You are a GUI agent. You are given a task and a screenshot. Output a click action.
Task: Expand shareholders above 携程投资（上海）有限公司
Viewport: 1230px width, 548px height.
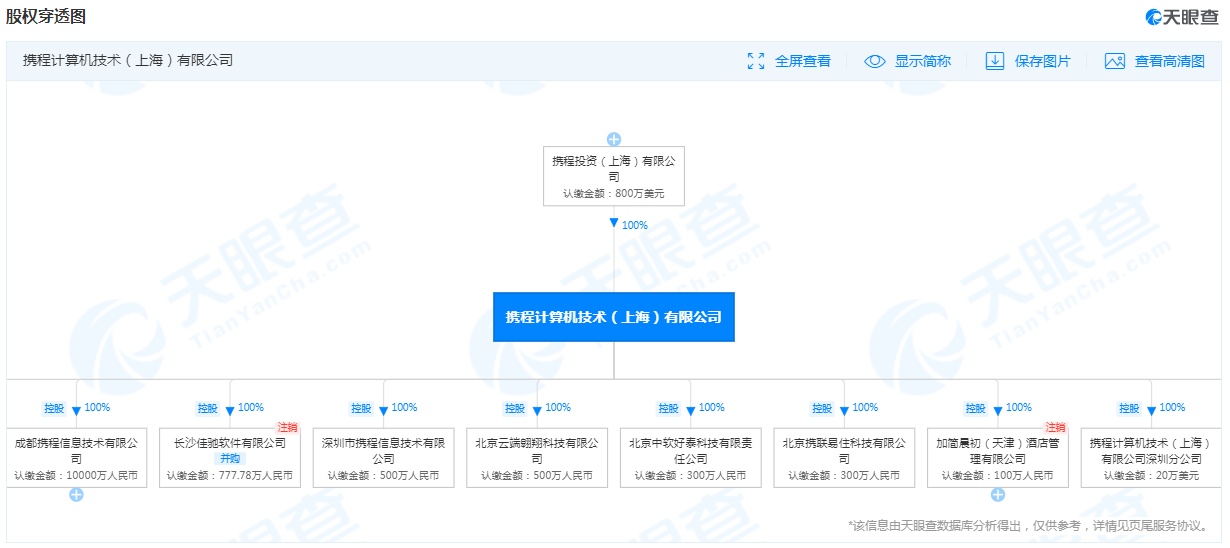[614, 139]
